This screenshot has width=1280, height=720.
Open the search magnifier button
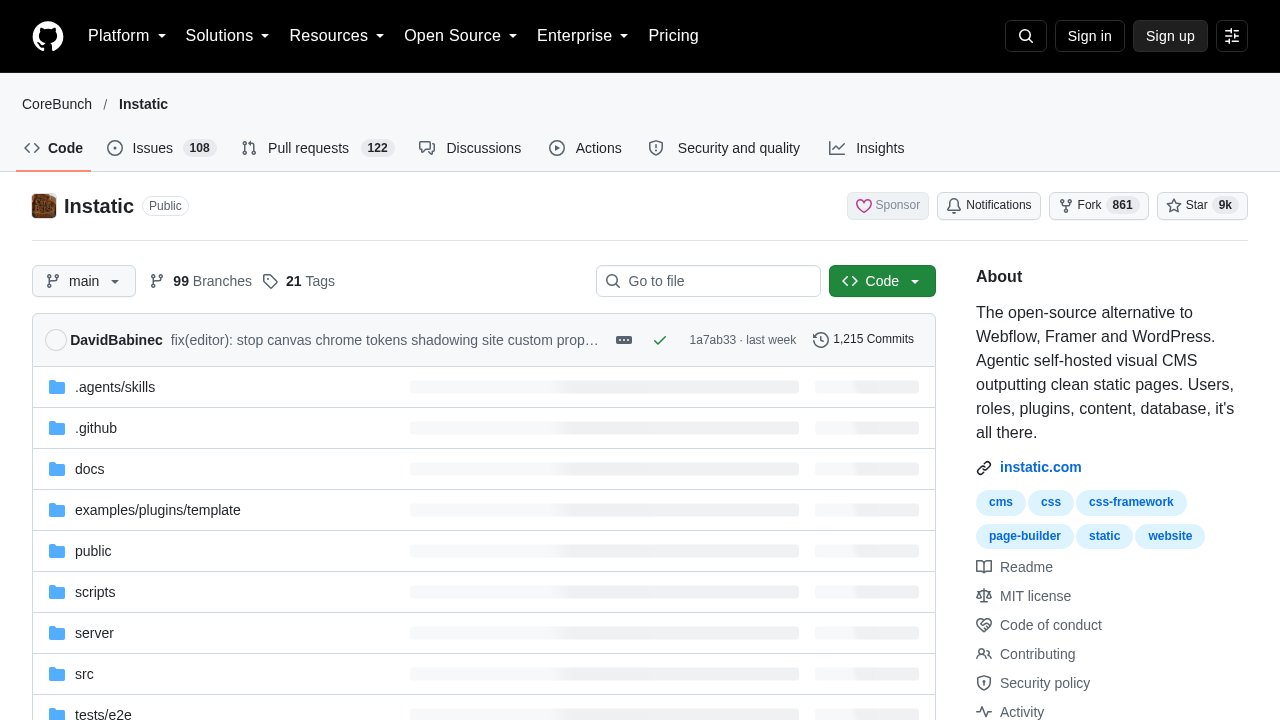coord(1026,36)
